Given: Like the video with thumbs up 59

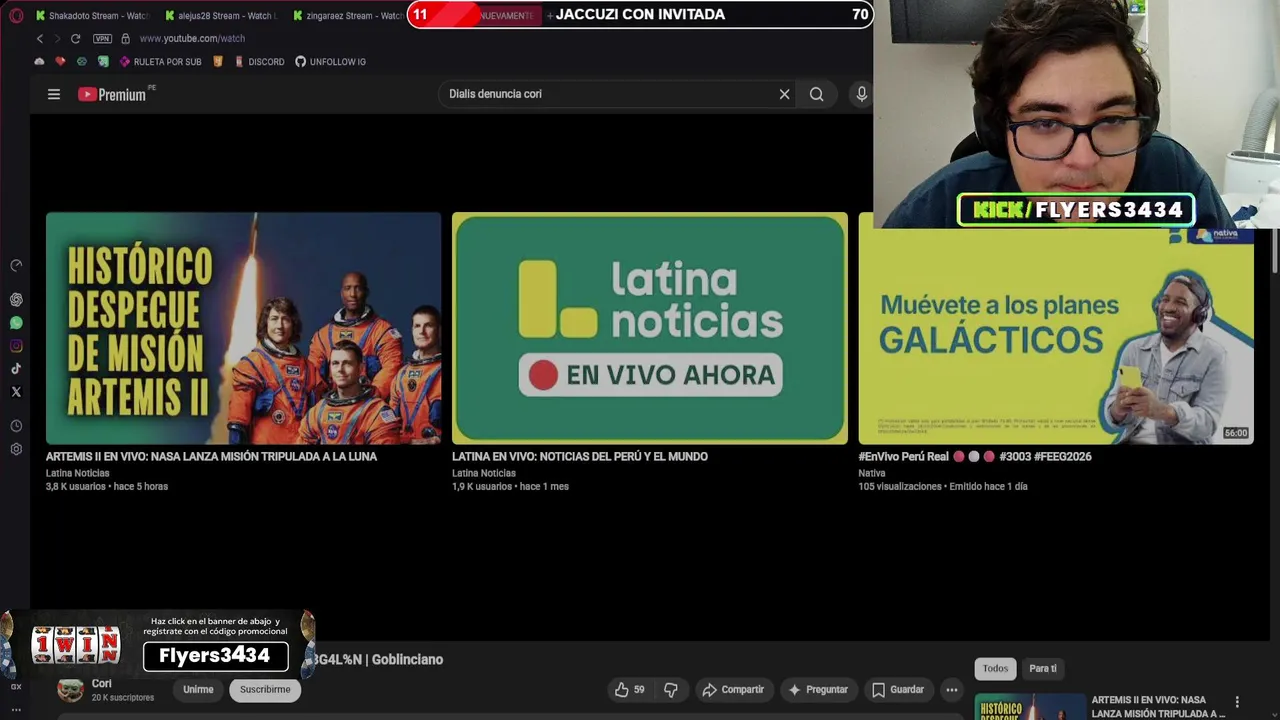Looking at the screenshot, I should (629, 689).
